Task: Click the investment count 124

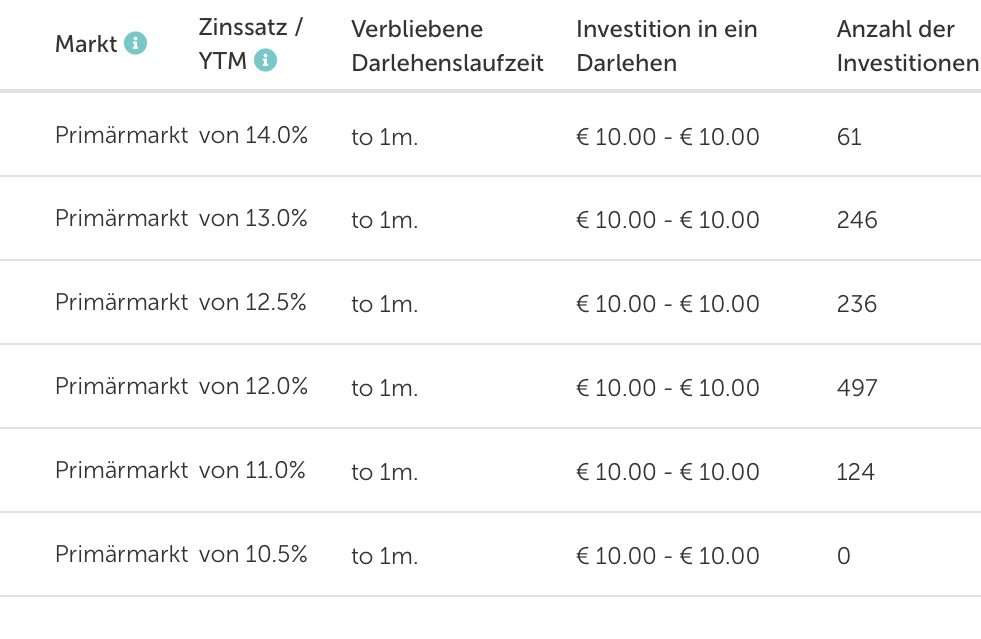Action: 856,472
